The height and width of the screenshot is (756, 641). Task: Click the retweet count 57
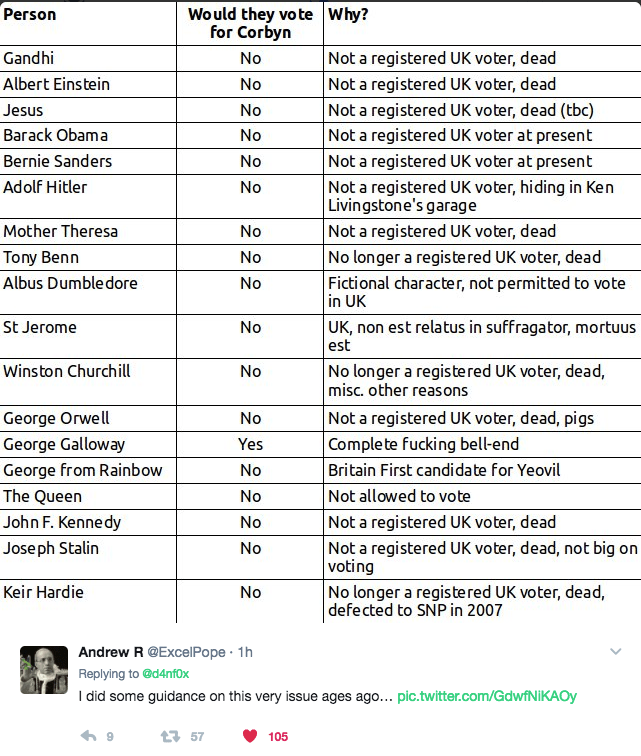pos(197,736)
